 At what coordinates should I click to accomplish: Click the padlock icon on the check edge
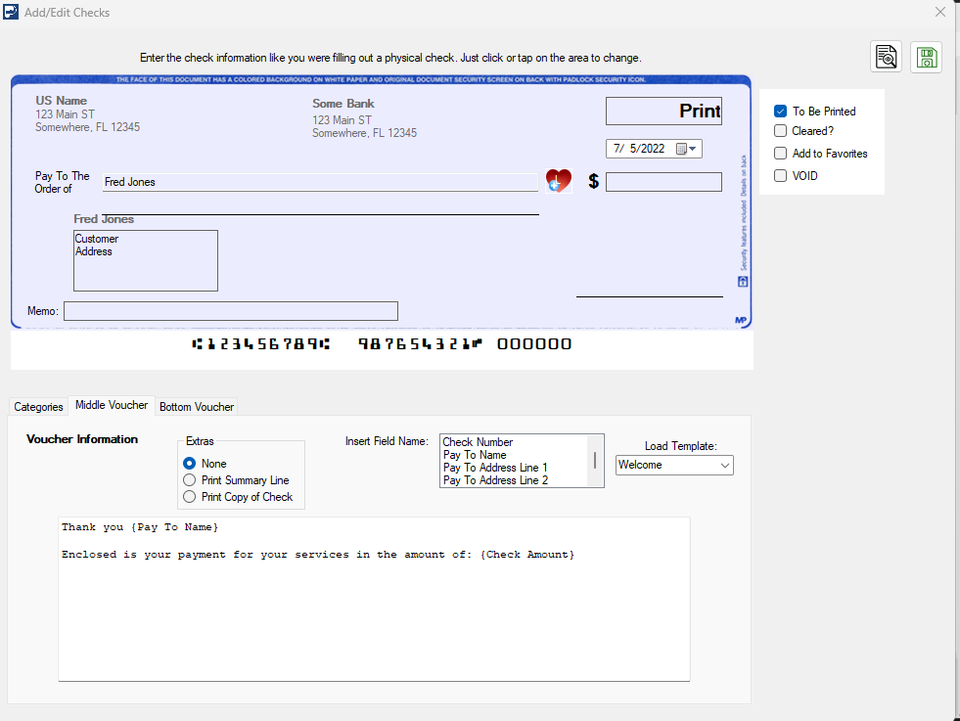click(741, 282)
